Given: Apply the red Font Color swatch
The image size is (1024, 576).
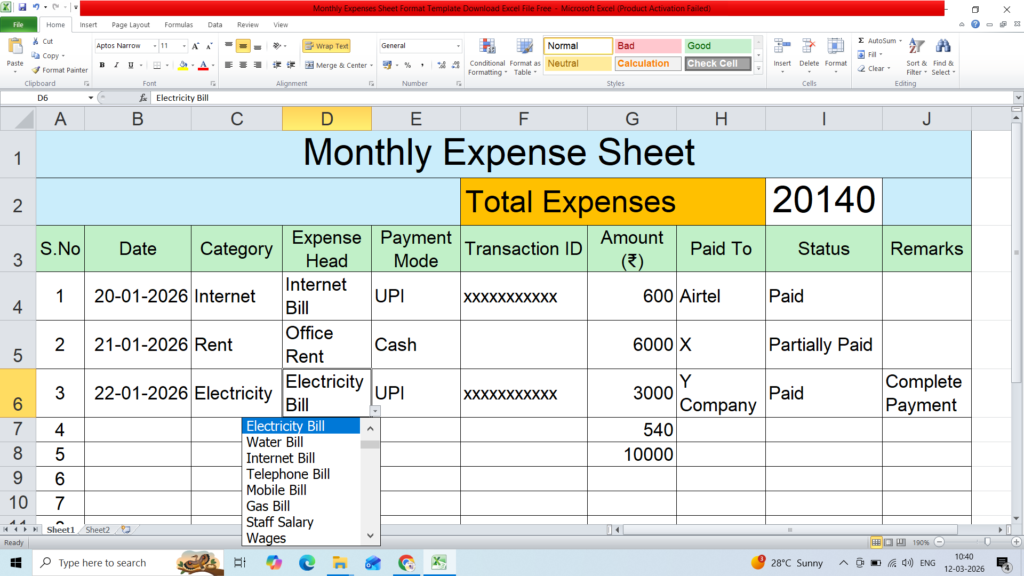Looking at the screenshot, I should coord(203,65).
